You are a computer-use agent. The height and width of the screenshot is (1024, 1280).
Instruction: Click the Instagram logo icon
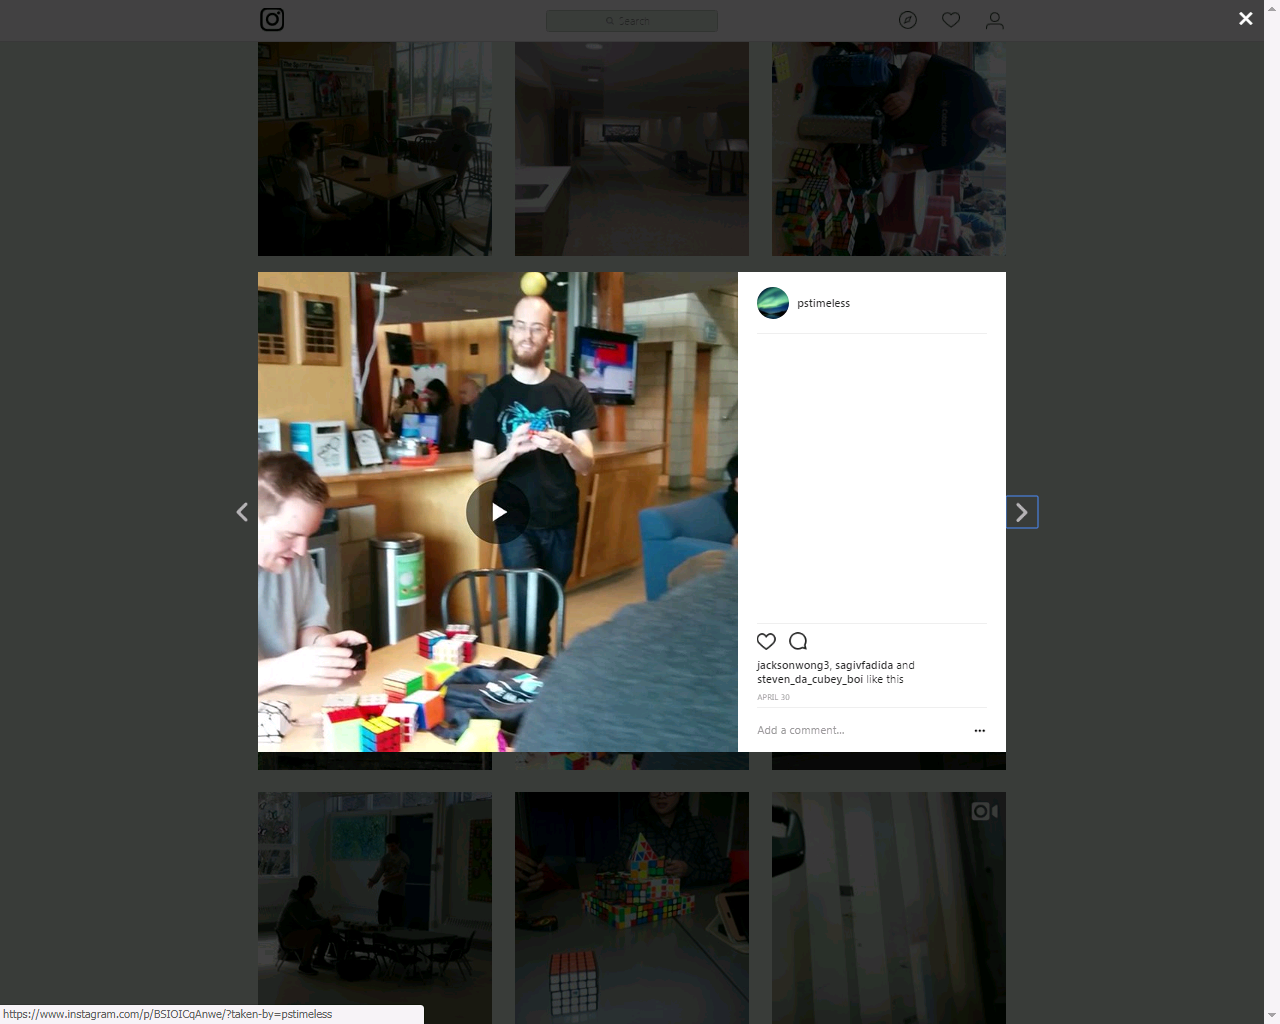(272, 19)
